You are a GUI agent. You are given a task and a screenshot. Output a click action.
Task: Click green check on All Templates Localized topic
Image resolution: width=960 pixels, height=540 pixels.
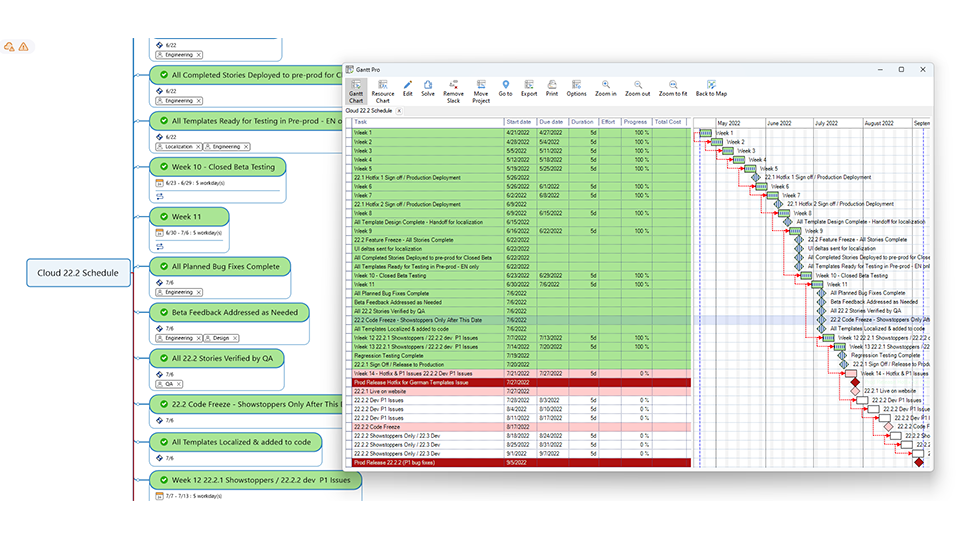(164, 442)
